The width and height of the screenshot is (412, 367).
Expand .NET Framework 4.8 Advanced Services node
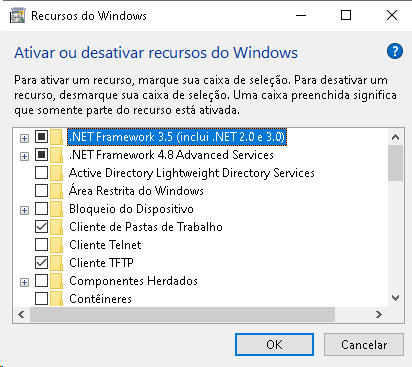click(24, 156)
